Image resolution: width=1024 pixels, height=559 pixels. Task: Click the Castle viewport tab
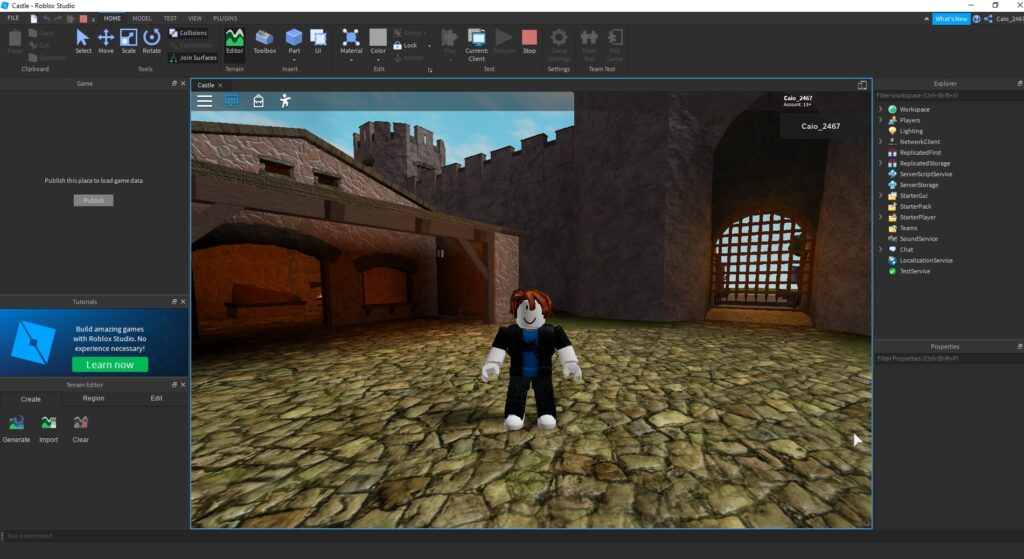coord(206,86)
